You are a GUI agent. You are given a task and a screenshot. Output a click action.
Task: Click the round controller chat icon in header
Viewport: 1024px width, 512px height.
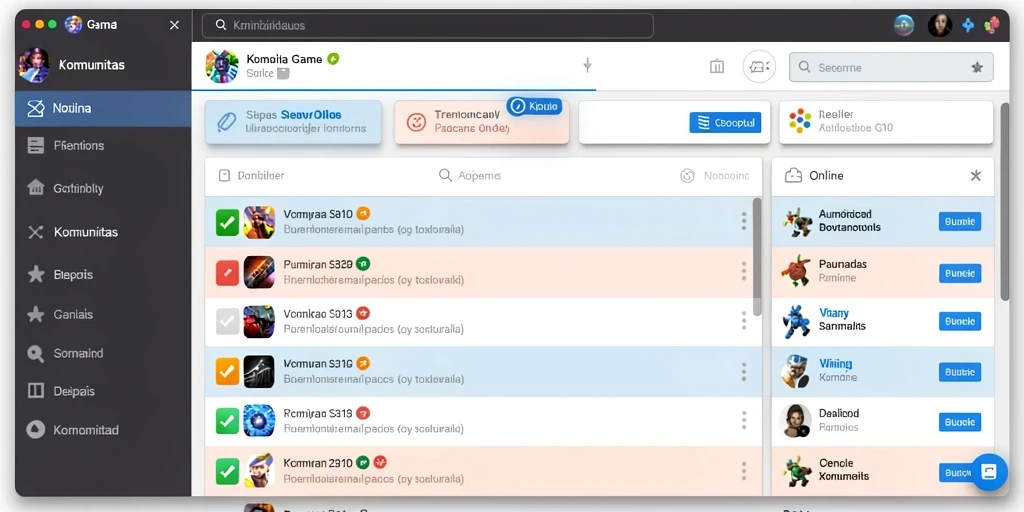pyautogui.click(x=759, y=67)
